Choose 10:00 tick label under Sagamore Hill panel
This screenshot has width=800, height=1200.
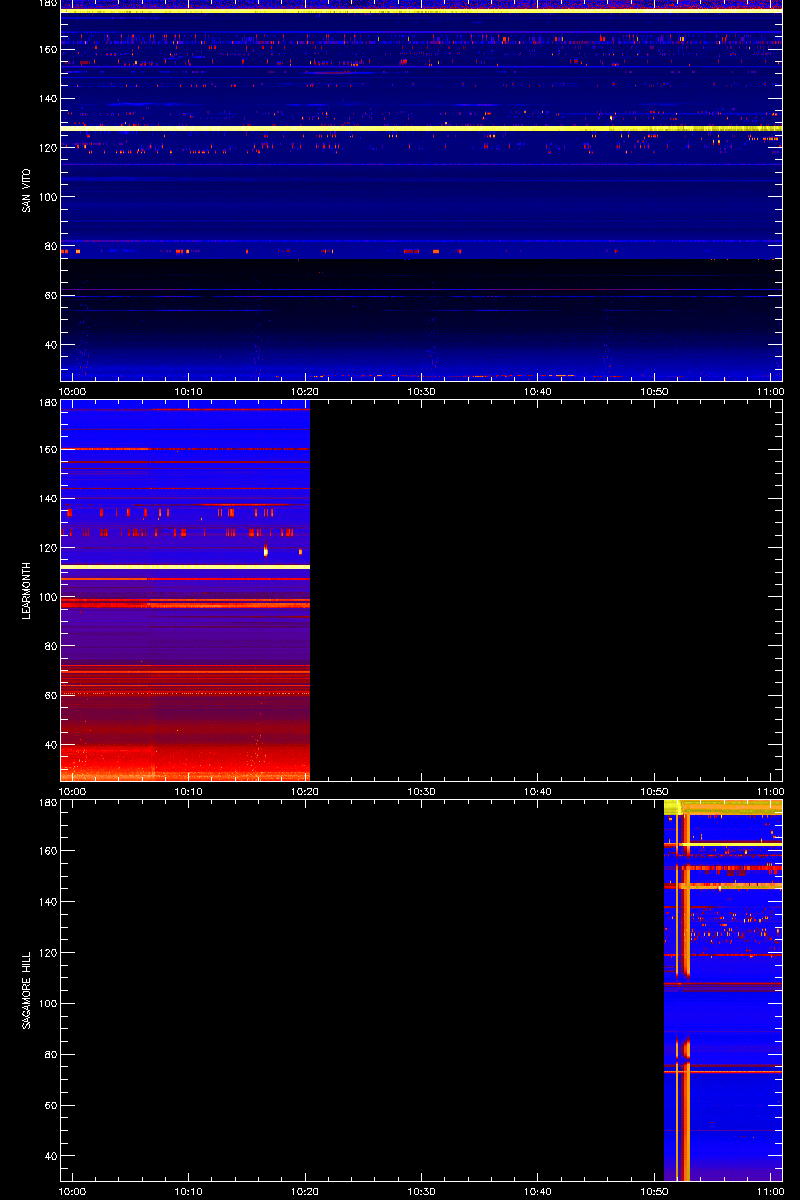[x=73, y=1192]
